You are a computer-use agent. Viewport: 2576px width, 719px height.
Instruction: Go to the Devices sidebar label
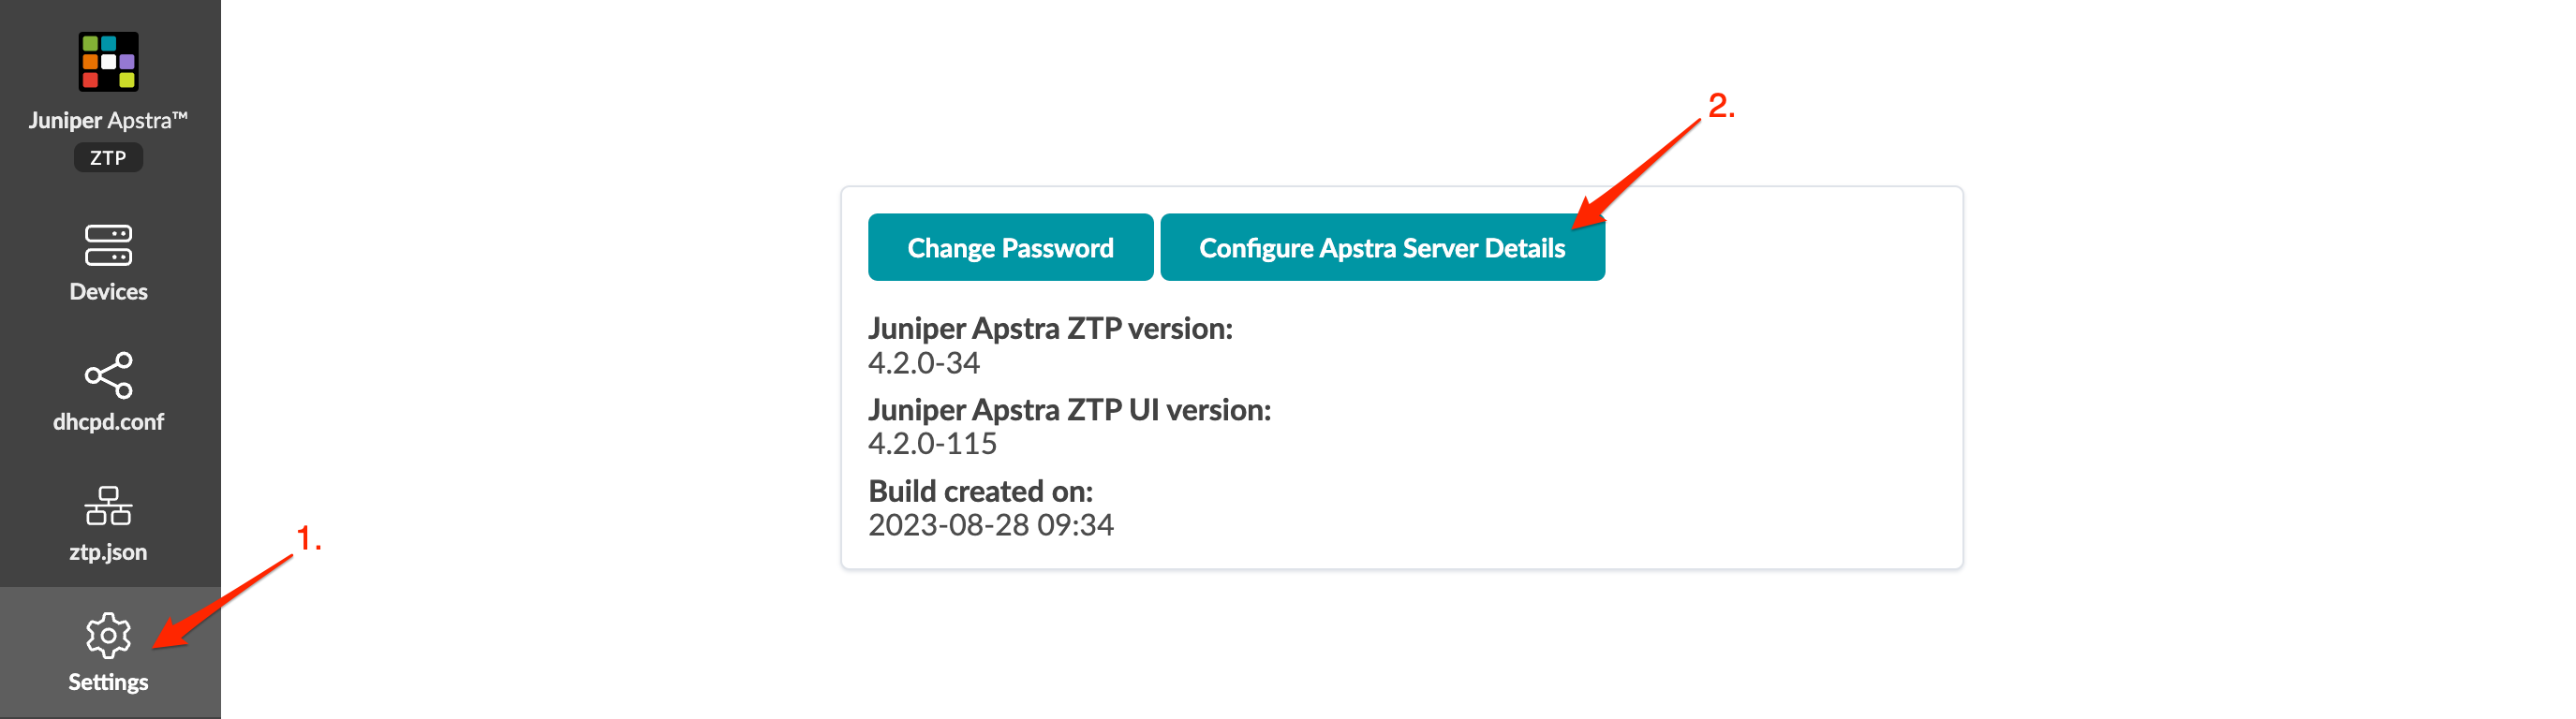[x=108, y=292]
